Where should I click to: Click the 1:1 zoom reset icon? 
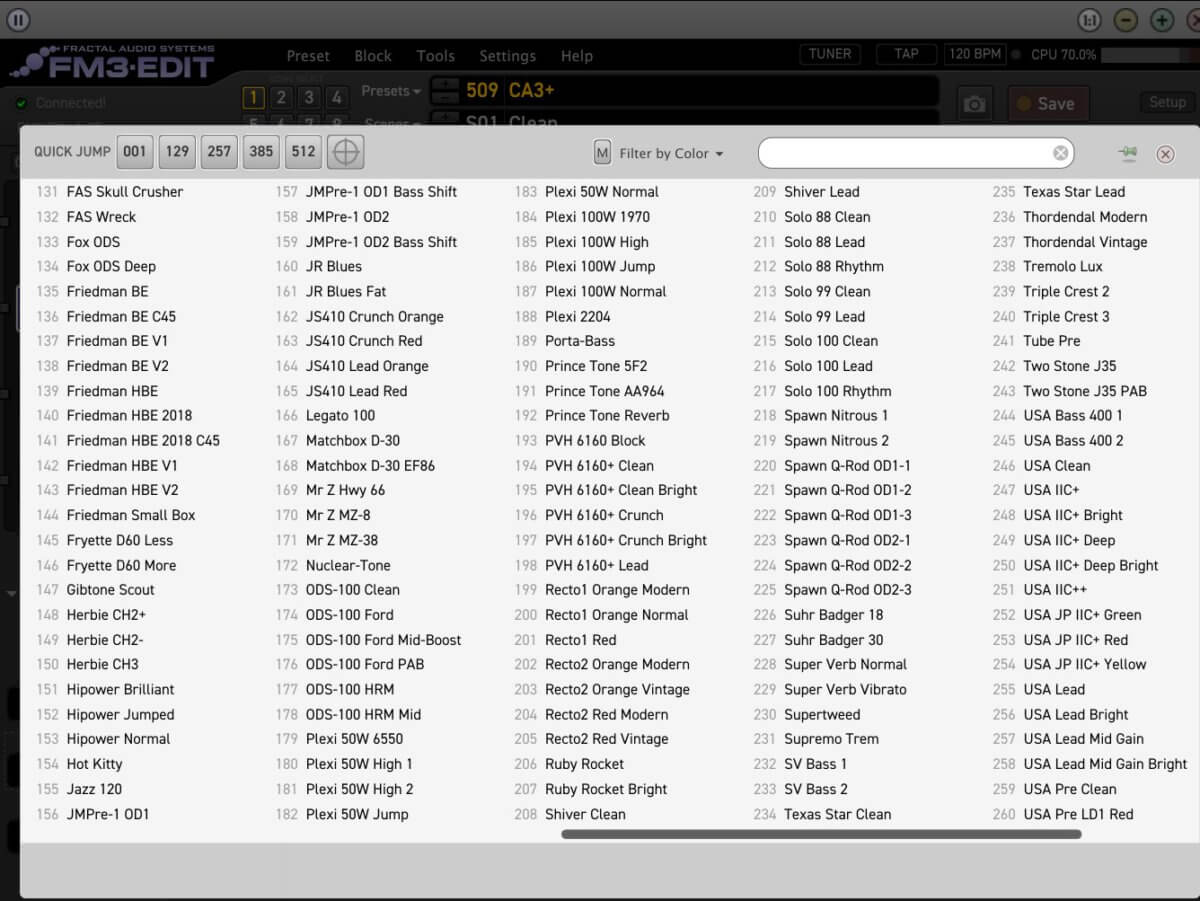[1089, 20]
